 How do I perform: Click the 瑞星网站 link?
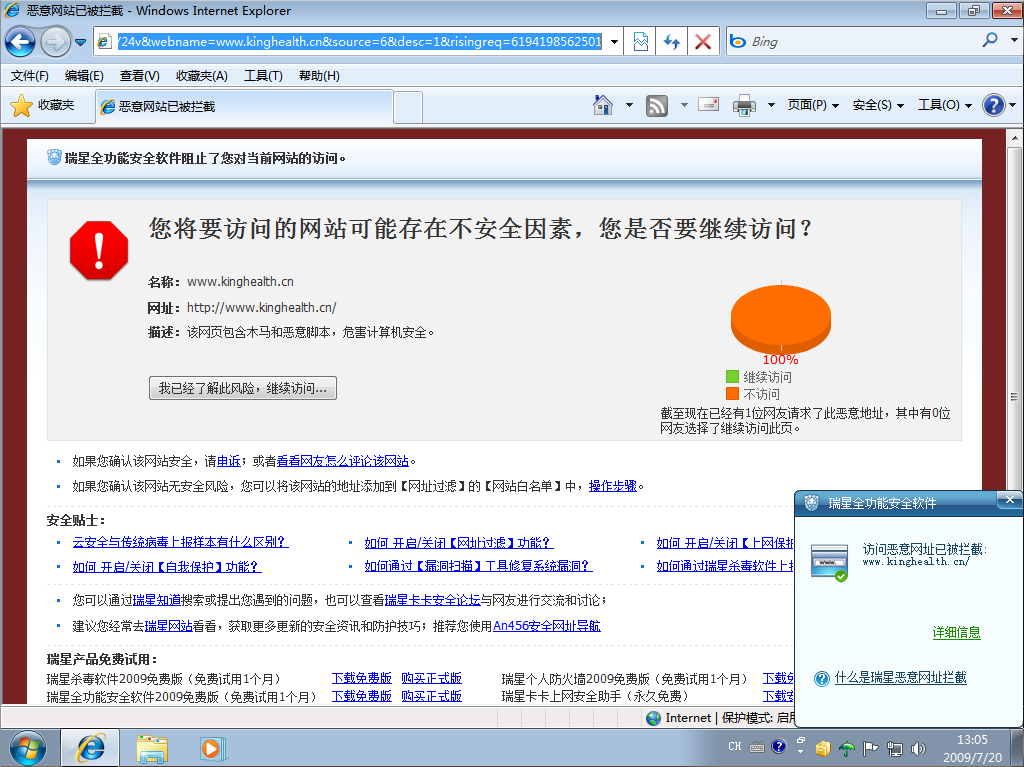pos(168,626)
